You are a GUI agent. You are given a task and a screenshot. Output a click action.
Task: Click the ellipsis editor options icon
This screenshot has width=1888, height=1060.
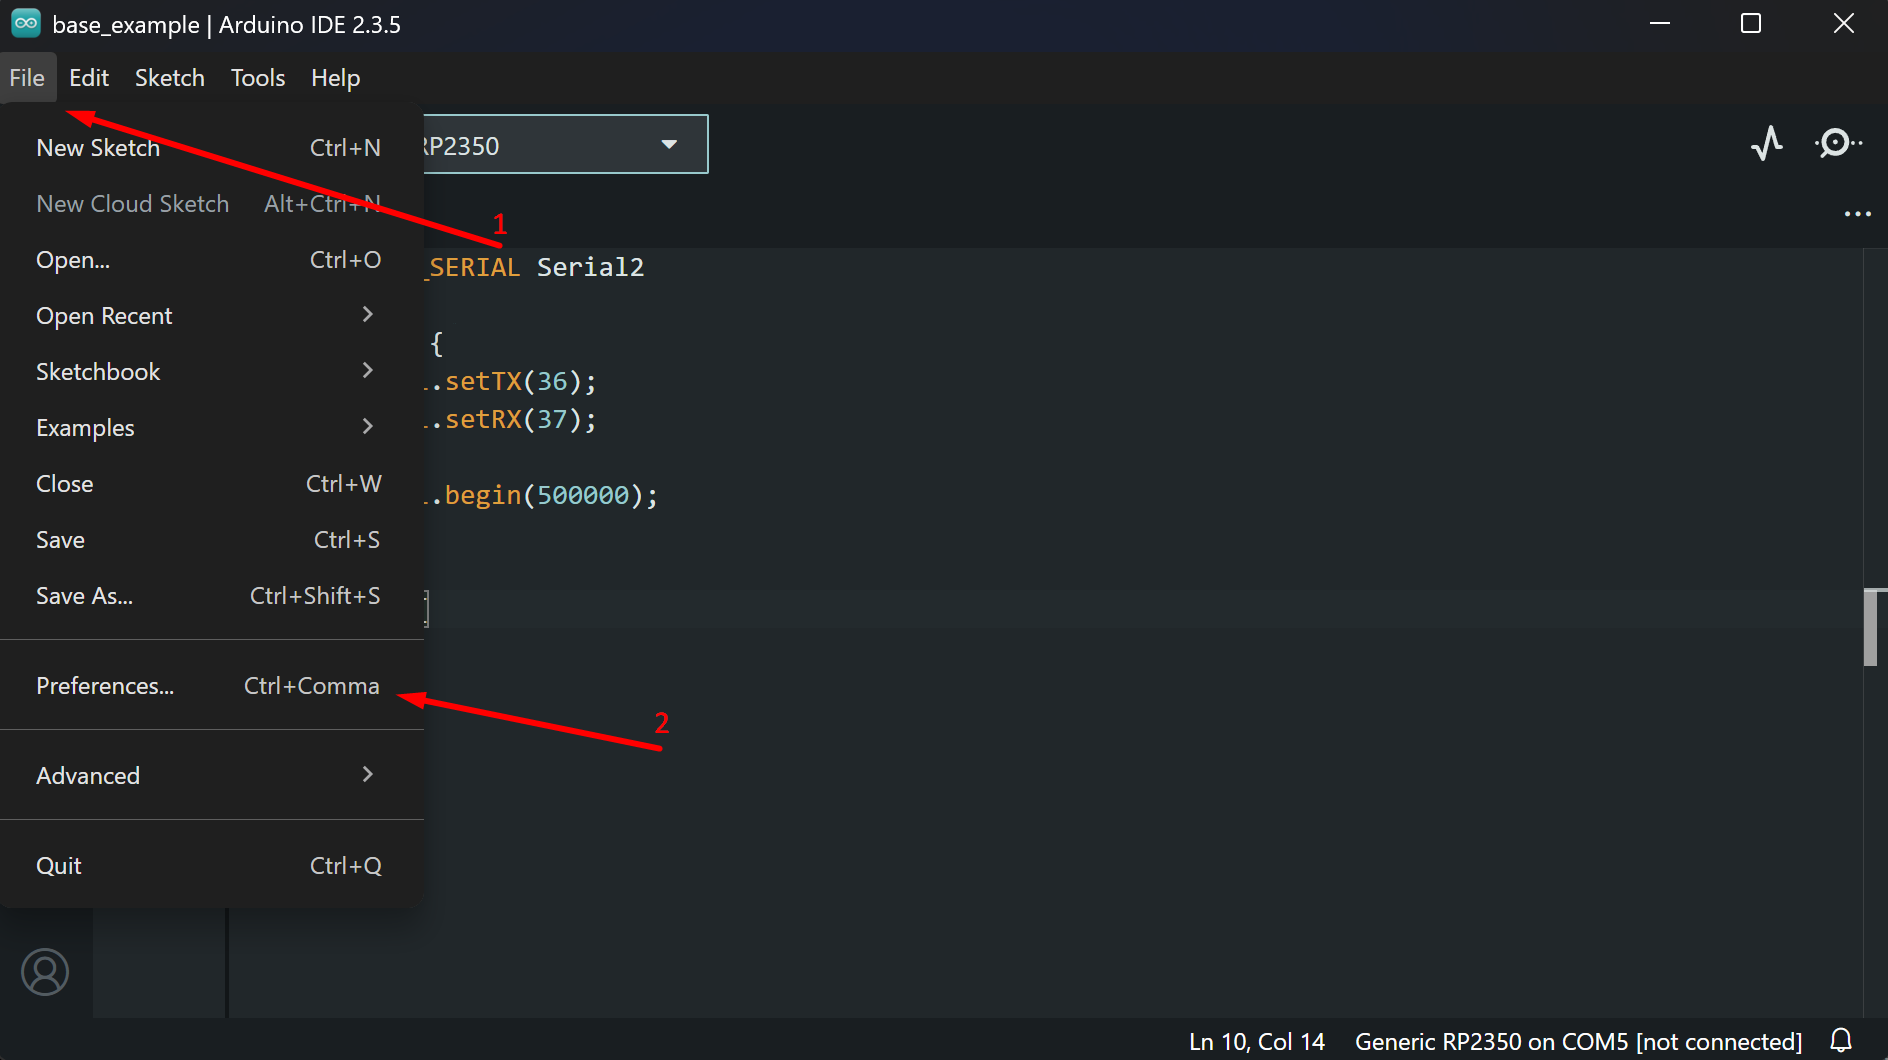click(1858, 212)
